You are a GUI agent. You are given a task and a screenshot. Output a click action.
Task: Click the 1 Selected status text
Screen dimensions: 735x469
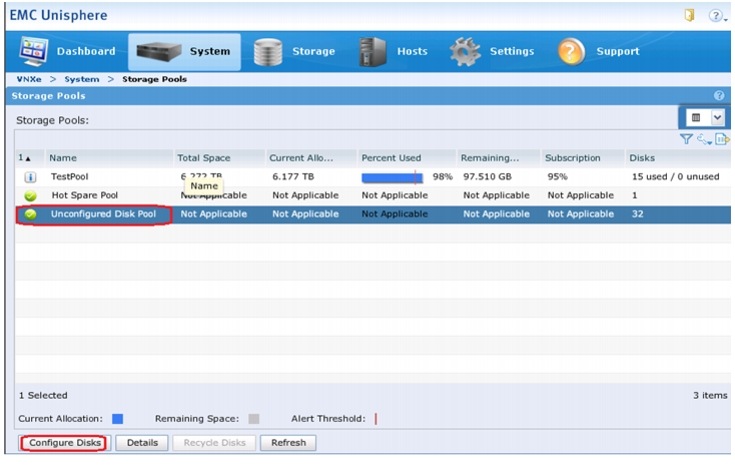43,395
